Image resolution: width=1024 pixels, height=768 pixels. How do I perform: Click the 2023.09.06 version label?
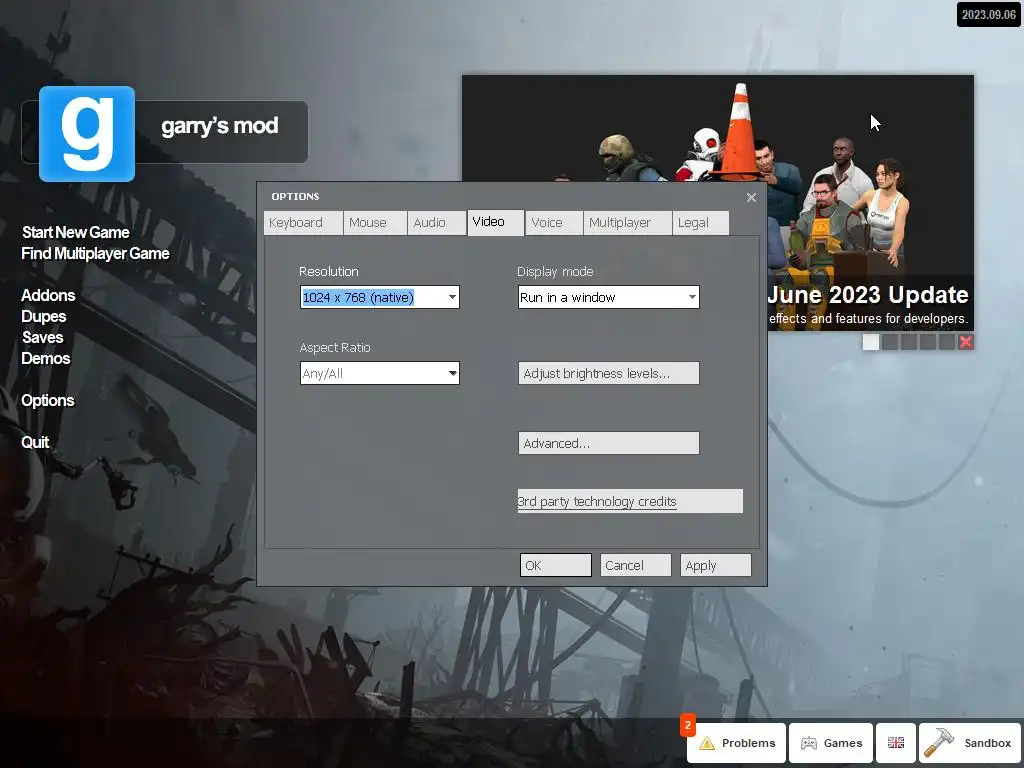pyautogui.click(x=989, y=14)
